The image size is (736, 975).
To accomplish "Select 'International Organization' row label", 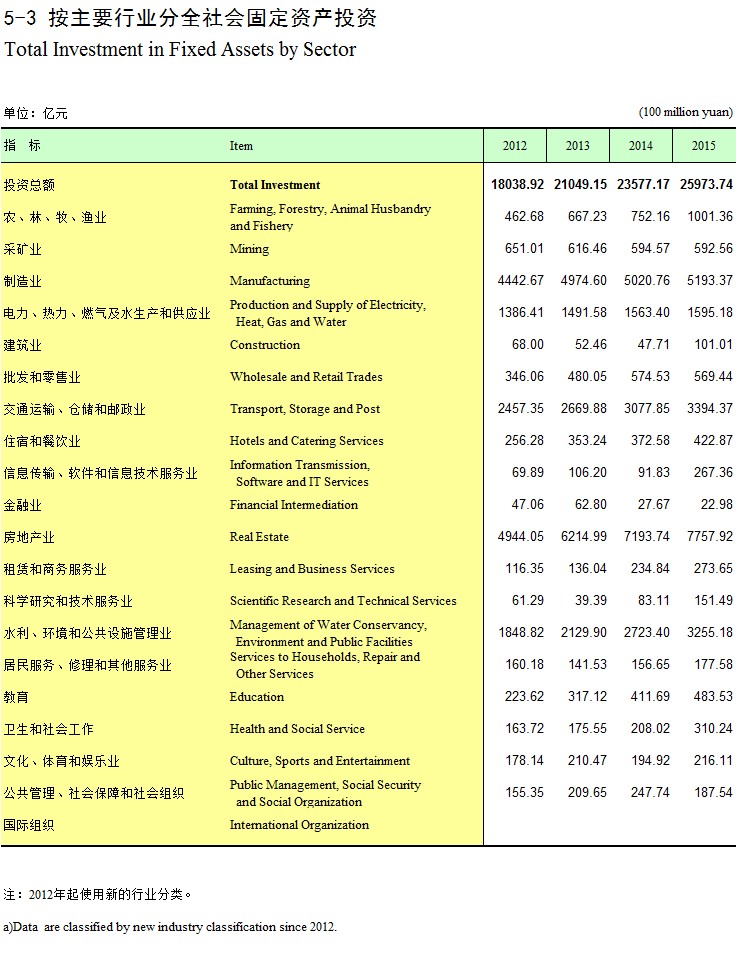I will coord(299,825).
